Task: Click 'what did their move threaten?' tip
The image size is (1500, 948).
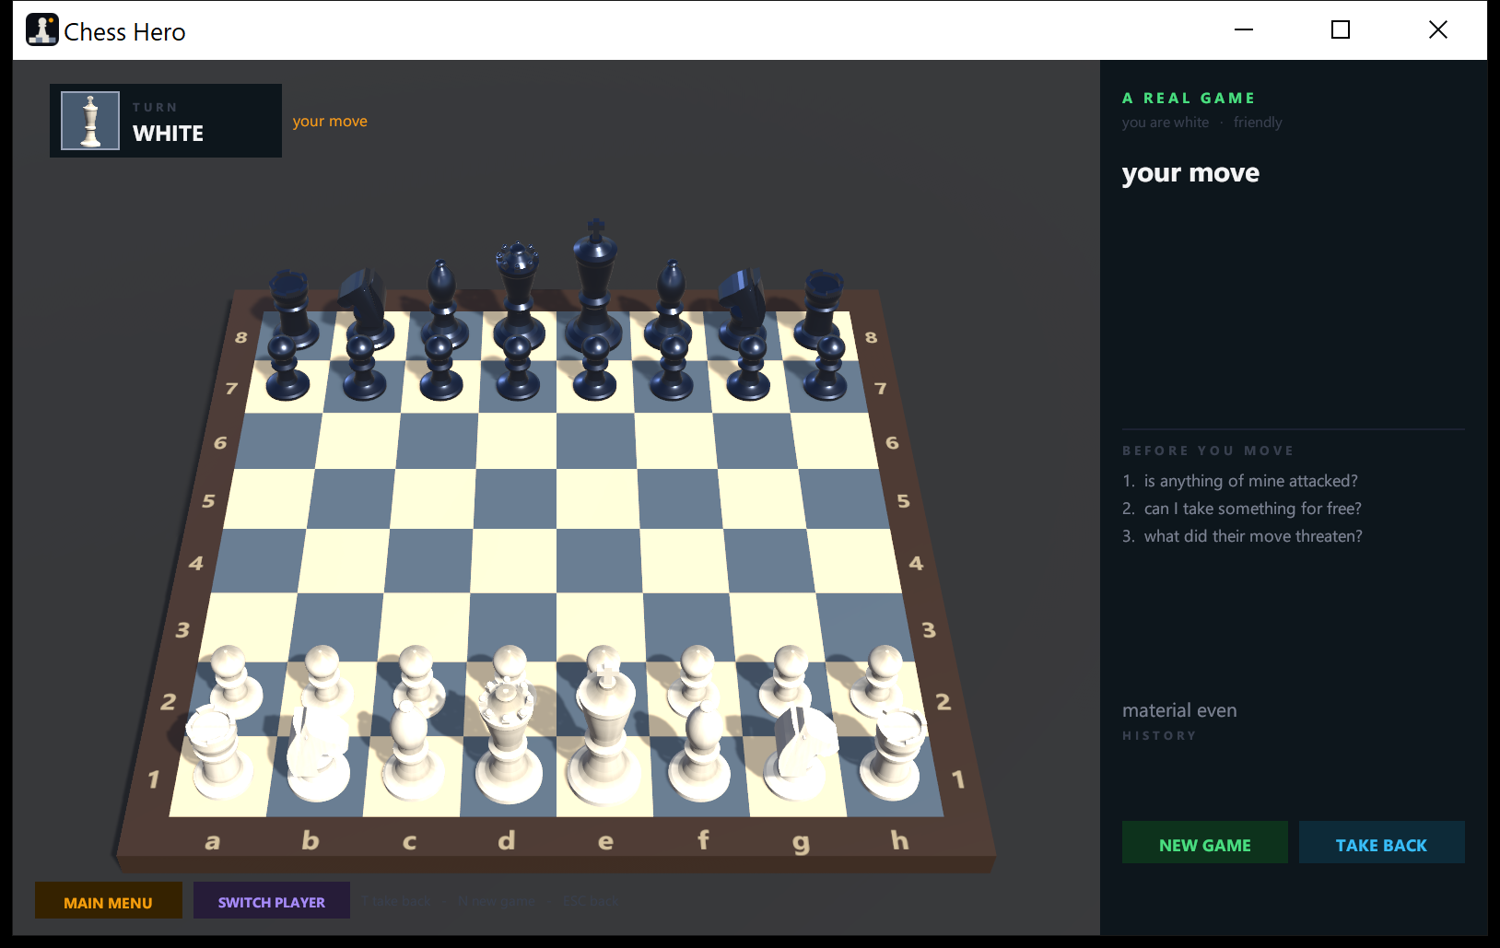Action: (1253, 536)
